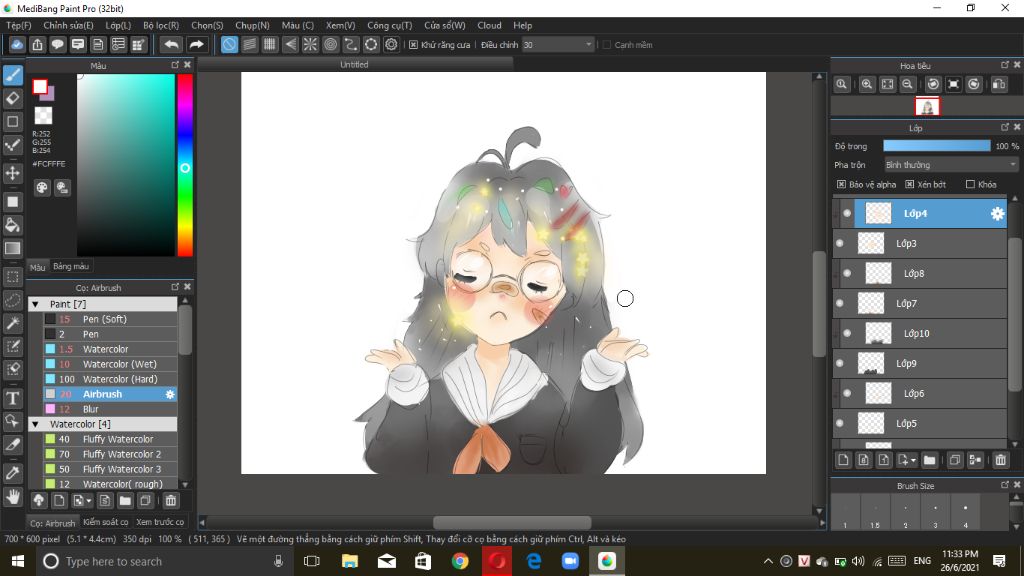Select the Hand pan tool
Viewport: 1024px width, 576px height.
[12, 497]
